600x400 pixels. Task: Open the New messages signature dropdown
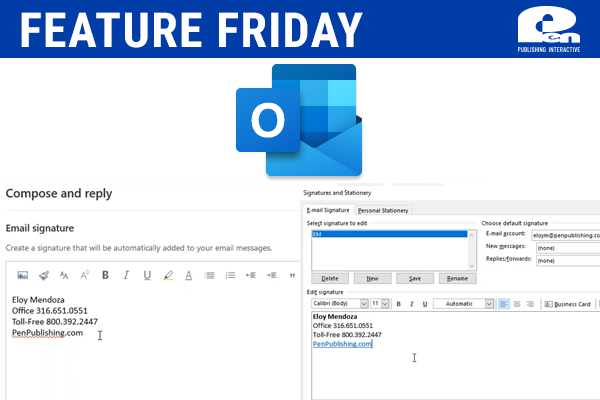[568, 248]
